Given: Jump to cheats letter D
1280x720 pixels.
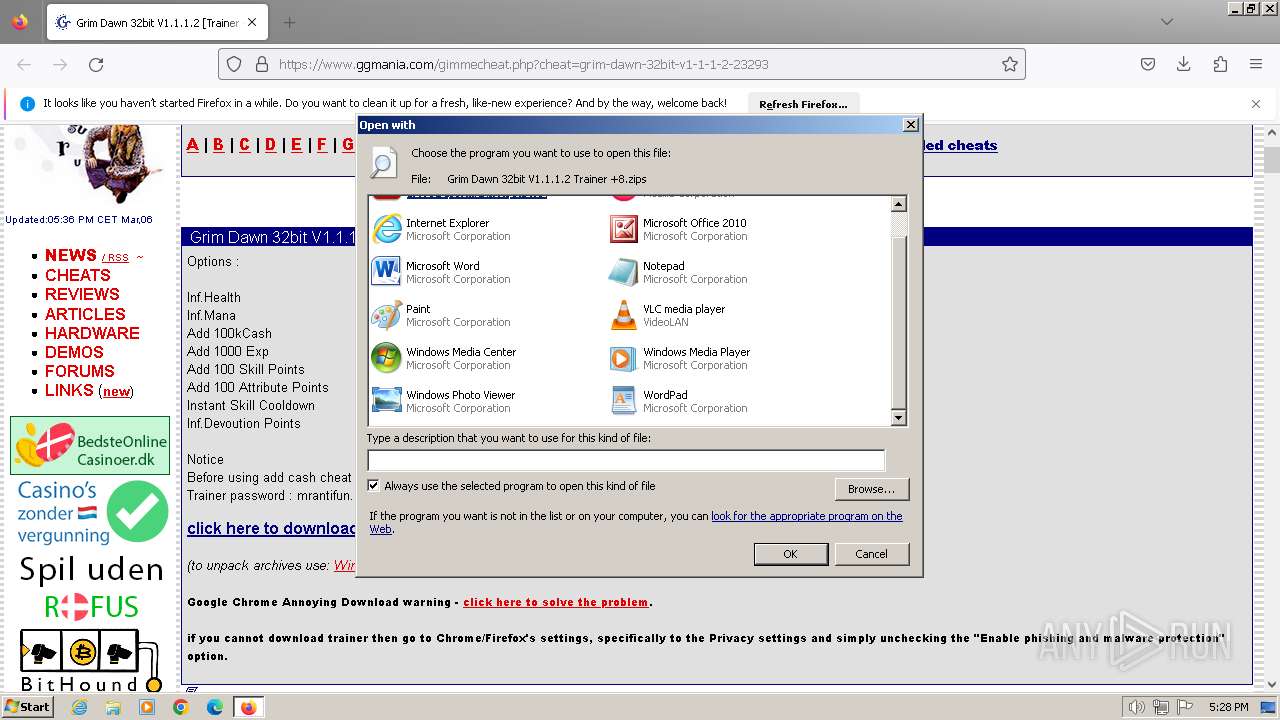Looking at the screenshot, I should click(270, 145).
